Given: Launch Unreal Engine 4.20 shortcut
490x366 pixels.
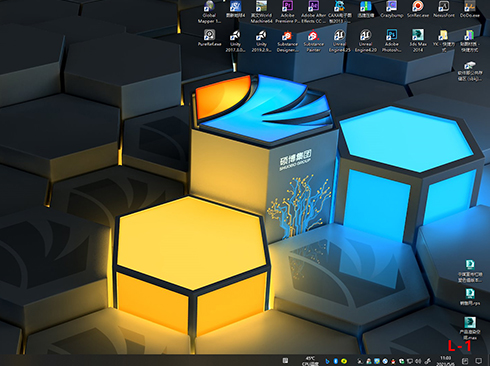Looking at the screenshot, I should point(365,41).
